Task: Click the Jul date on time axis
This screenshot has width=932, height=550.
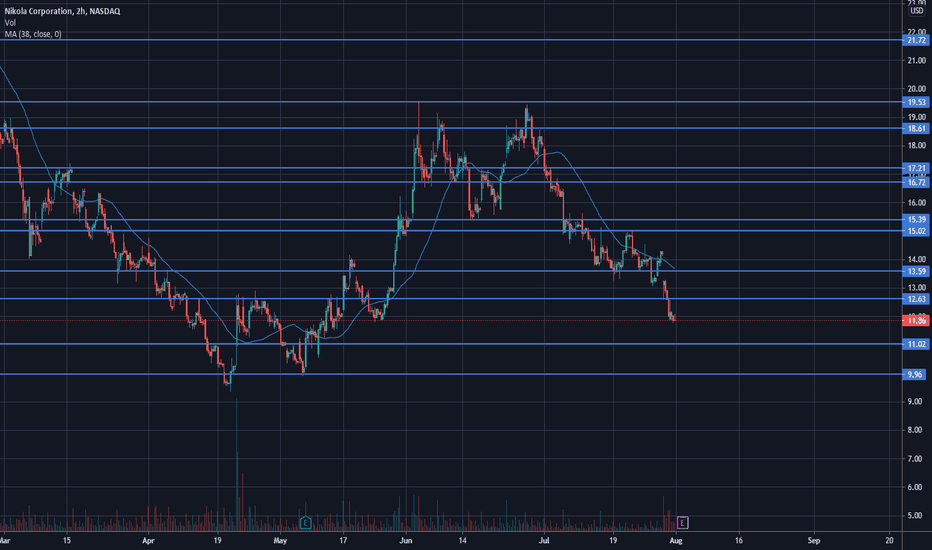Action: click(543, 540)
